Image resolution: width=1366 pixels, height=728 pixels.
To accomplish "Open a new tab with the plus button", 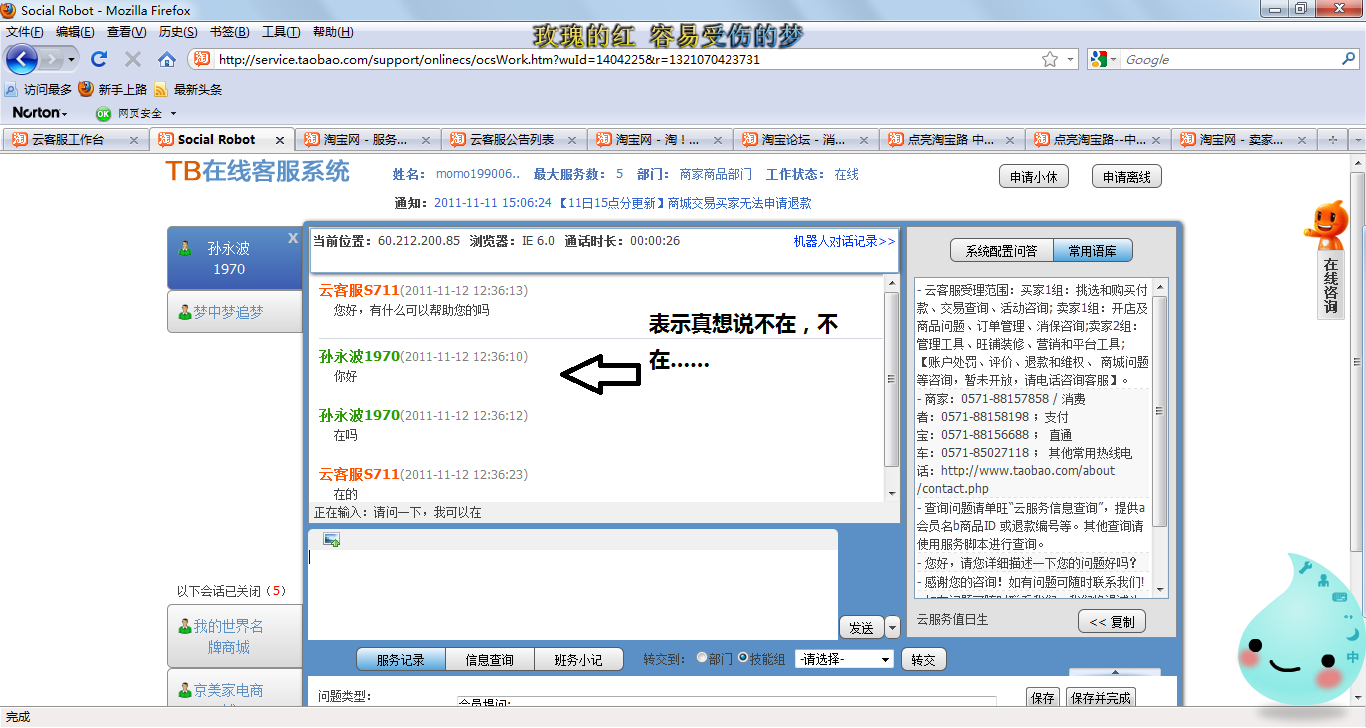I will tap(1332, 140).
